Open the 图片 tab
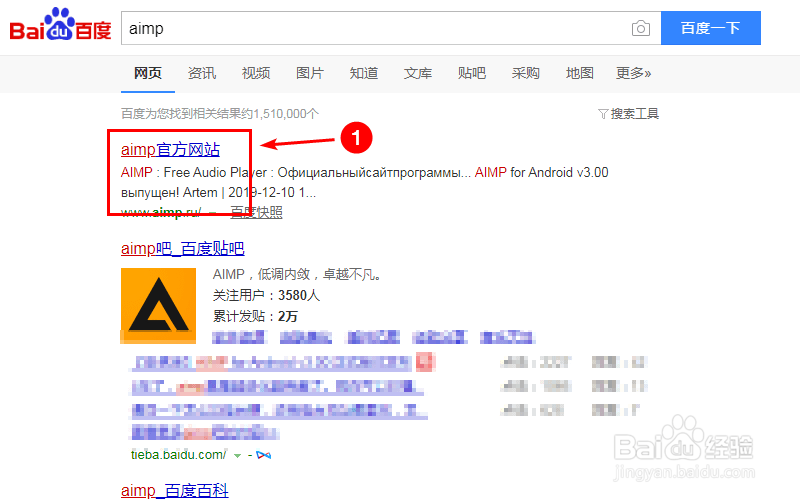Viewport: 800px width, 500px height. click(x=310, y=73)
